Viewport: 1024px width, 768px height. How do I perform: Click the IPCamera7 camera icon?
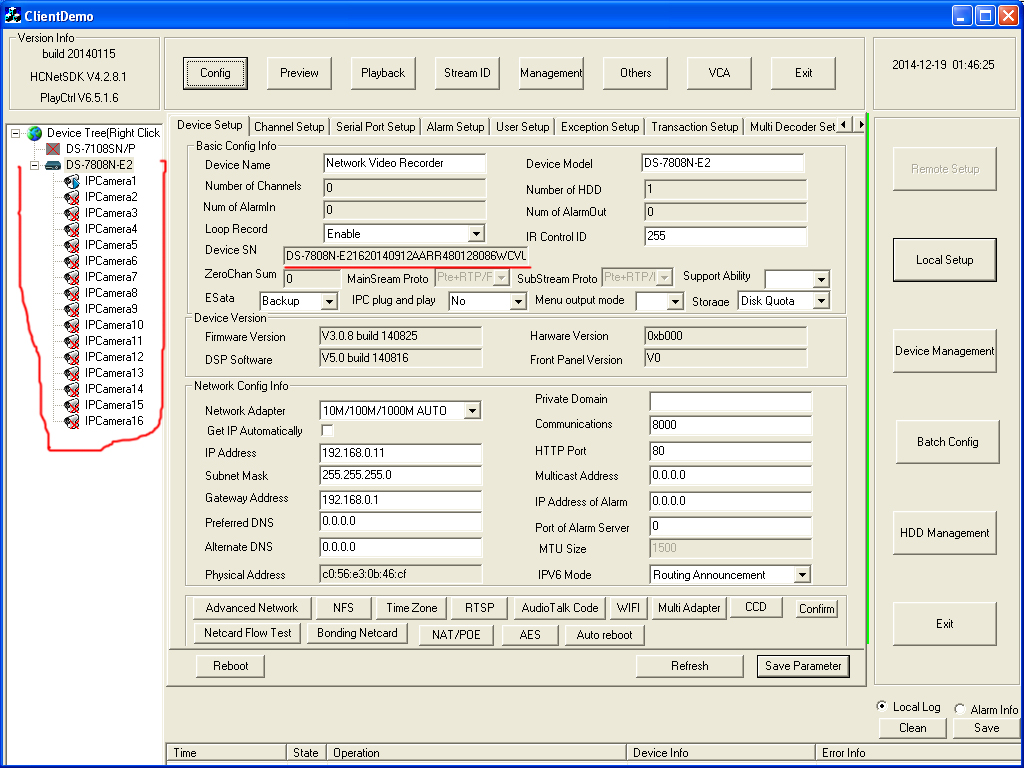click(72, 278)
